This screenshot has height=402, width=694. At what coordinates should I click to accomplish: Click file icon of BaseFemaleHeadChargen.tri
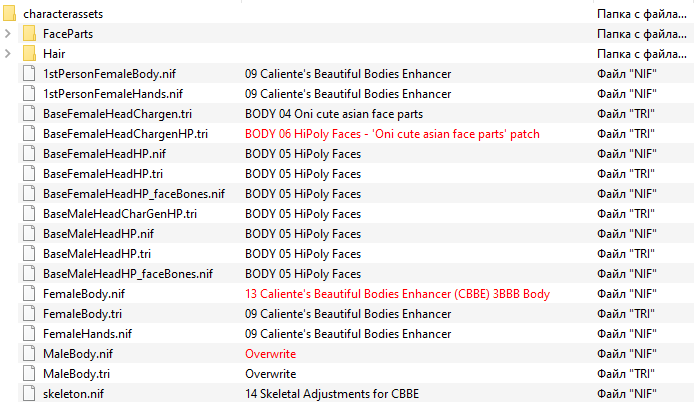point(29,113)
